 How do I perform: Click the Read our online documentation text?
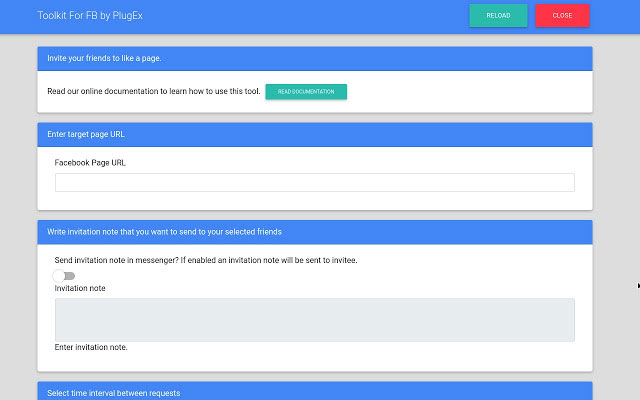click(x=154, y=92)
